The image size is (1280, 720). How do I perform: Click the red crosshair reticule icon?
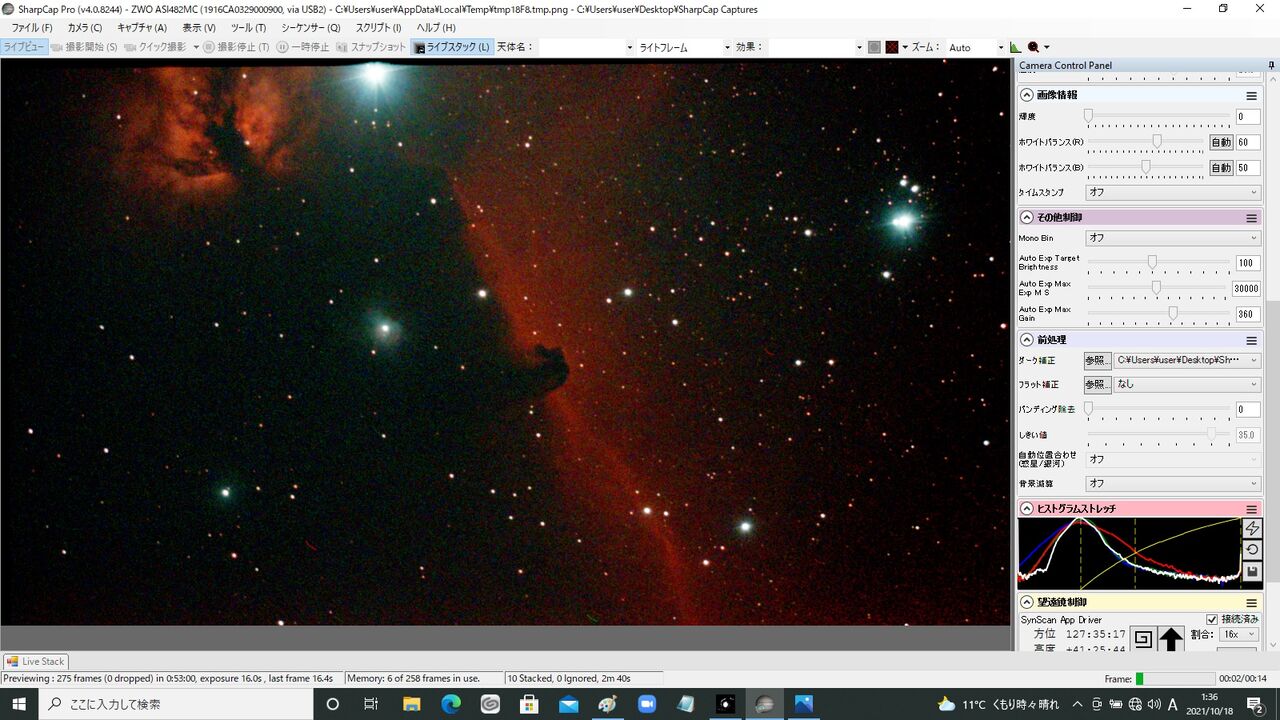(892, 47)
